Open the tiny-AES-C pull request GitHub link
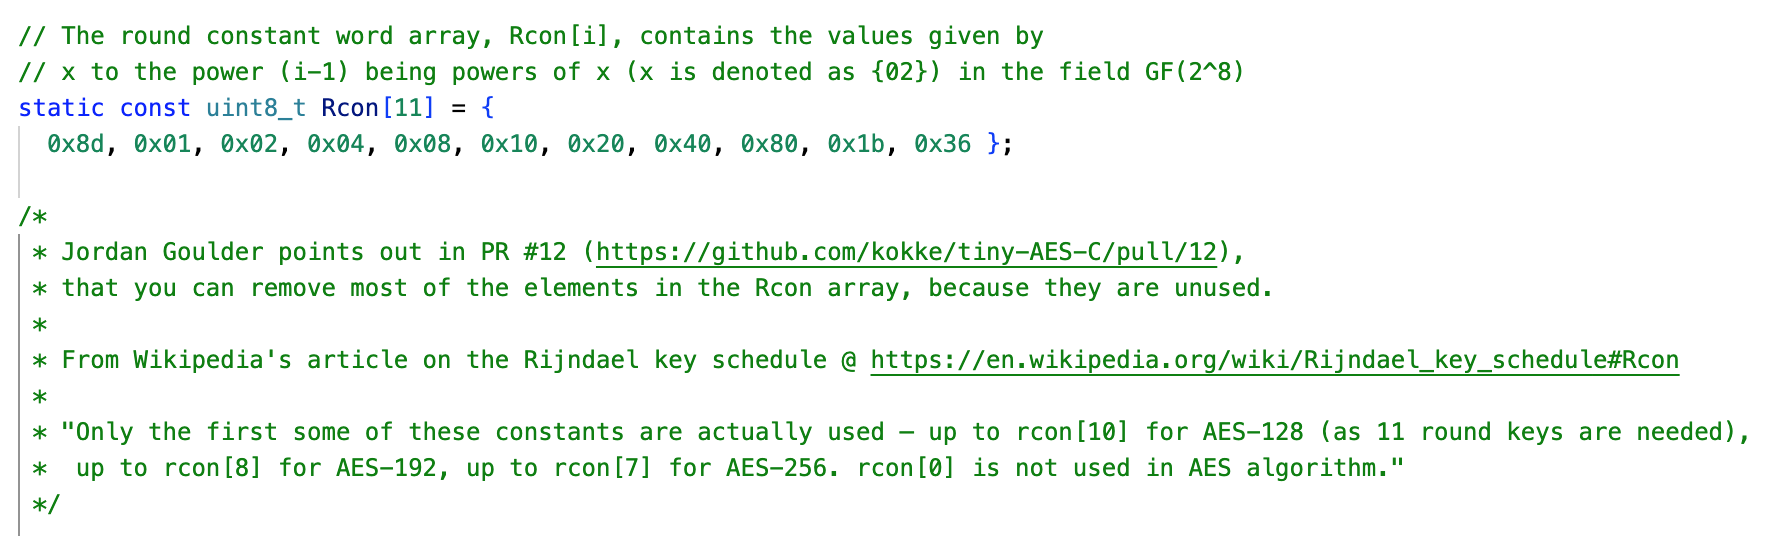The image size is (1782, 536). tap(906, 252)
